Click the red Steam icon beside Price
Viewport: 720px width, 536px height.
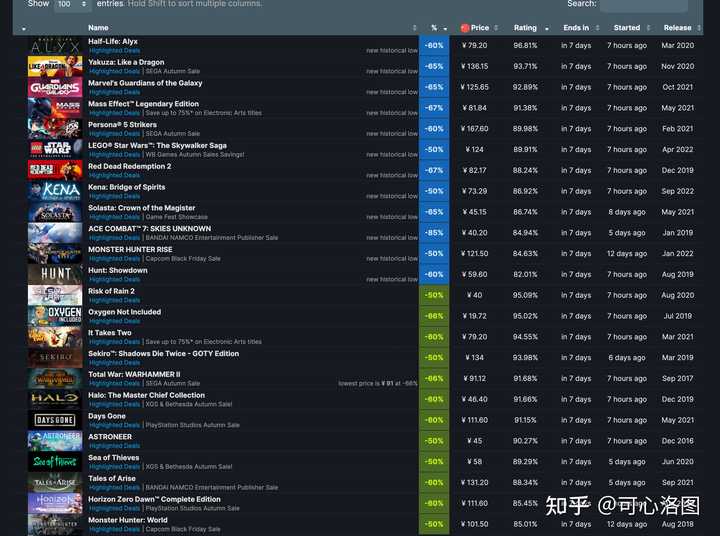tap(465, 28)
